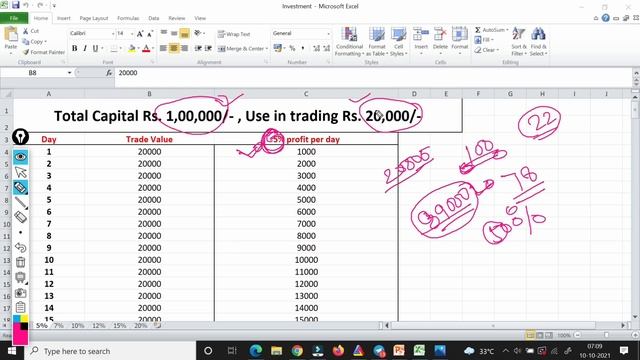Toggle Align Text Right

(184, 48)
